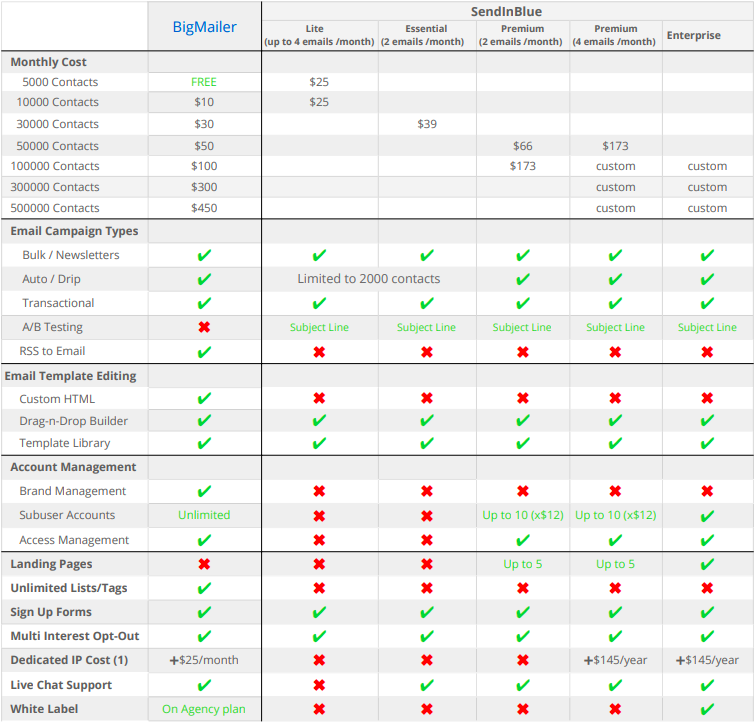Click Lite red cross for Dedicated IP Cost

319,660
